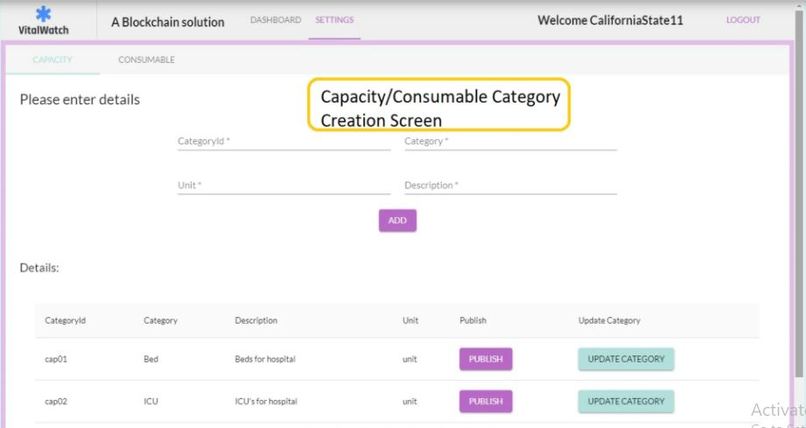806x428 pixels.
Task: Select the 'ICU's for hospital' description
Action: (x=266, y=401)
